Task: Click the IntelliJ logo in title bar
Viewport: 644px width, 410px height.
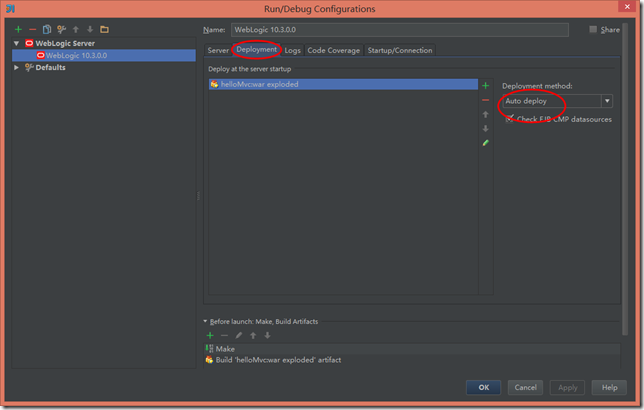Action: tap(11, 8)
